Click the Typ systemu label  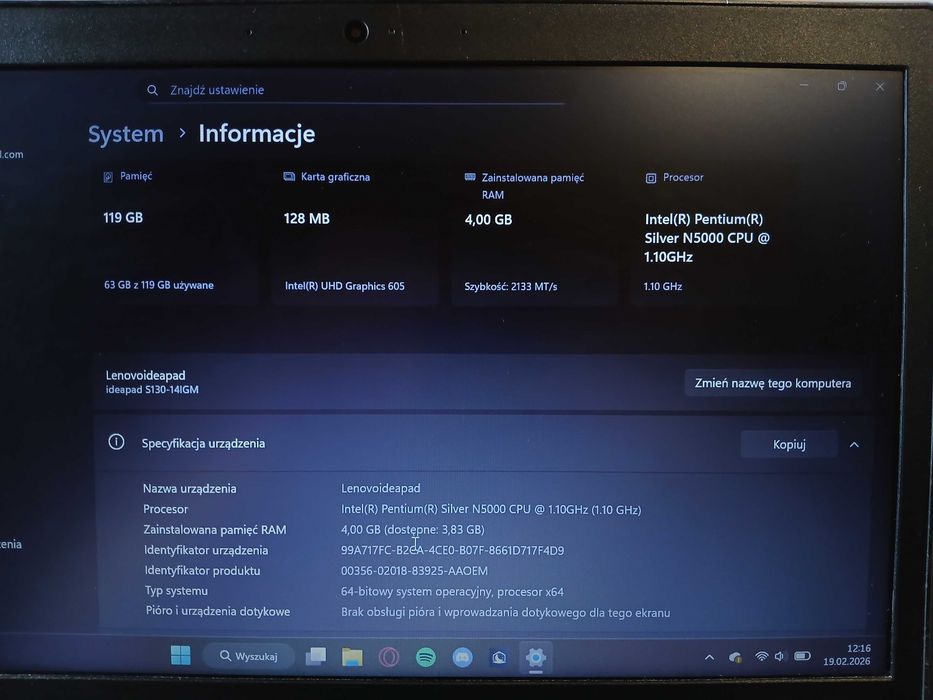(x=177, y=590)
